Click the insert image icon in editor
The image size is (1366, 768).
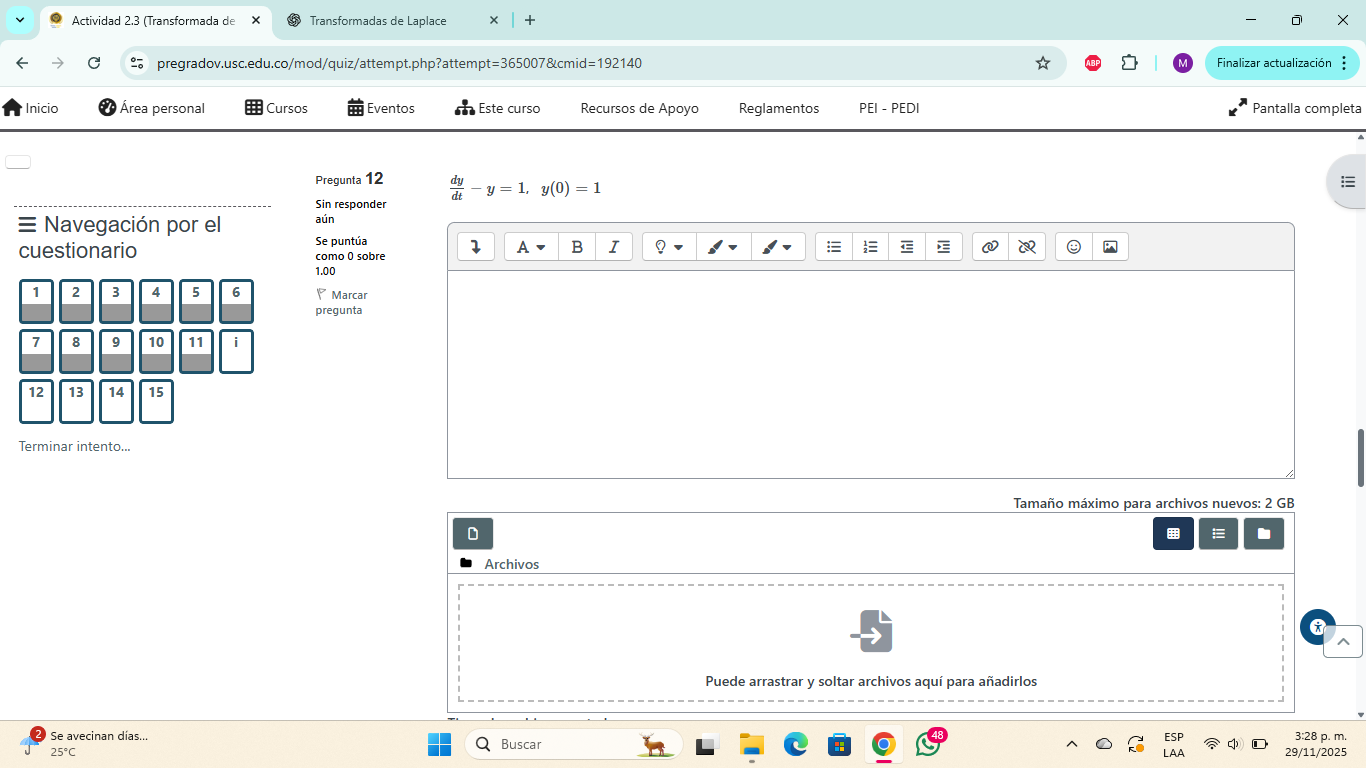coord(1110,247)
